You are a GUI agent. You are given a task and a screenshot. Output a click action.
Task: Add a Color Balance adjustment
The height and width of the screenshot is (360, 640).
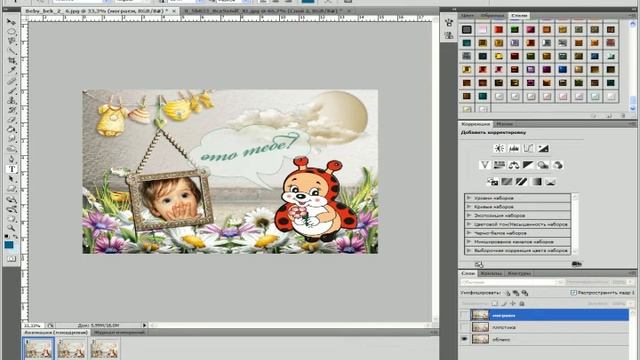(x=514, y=165)
